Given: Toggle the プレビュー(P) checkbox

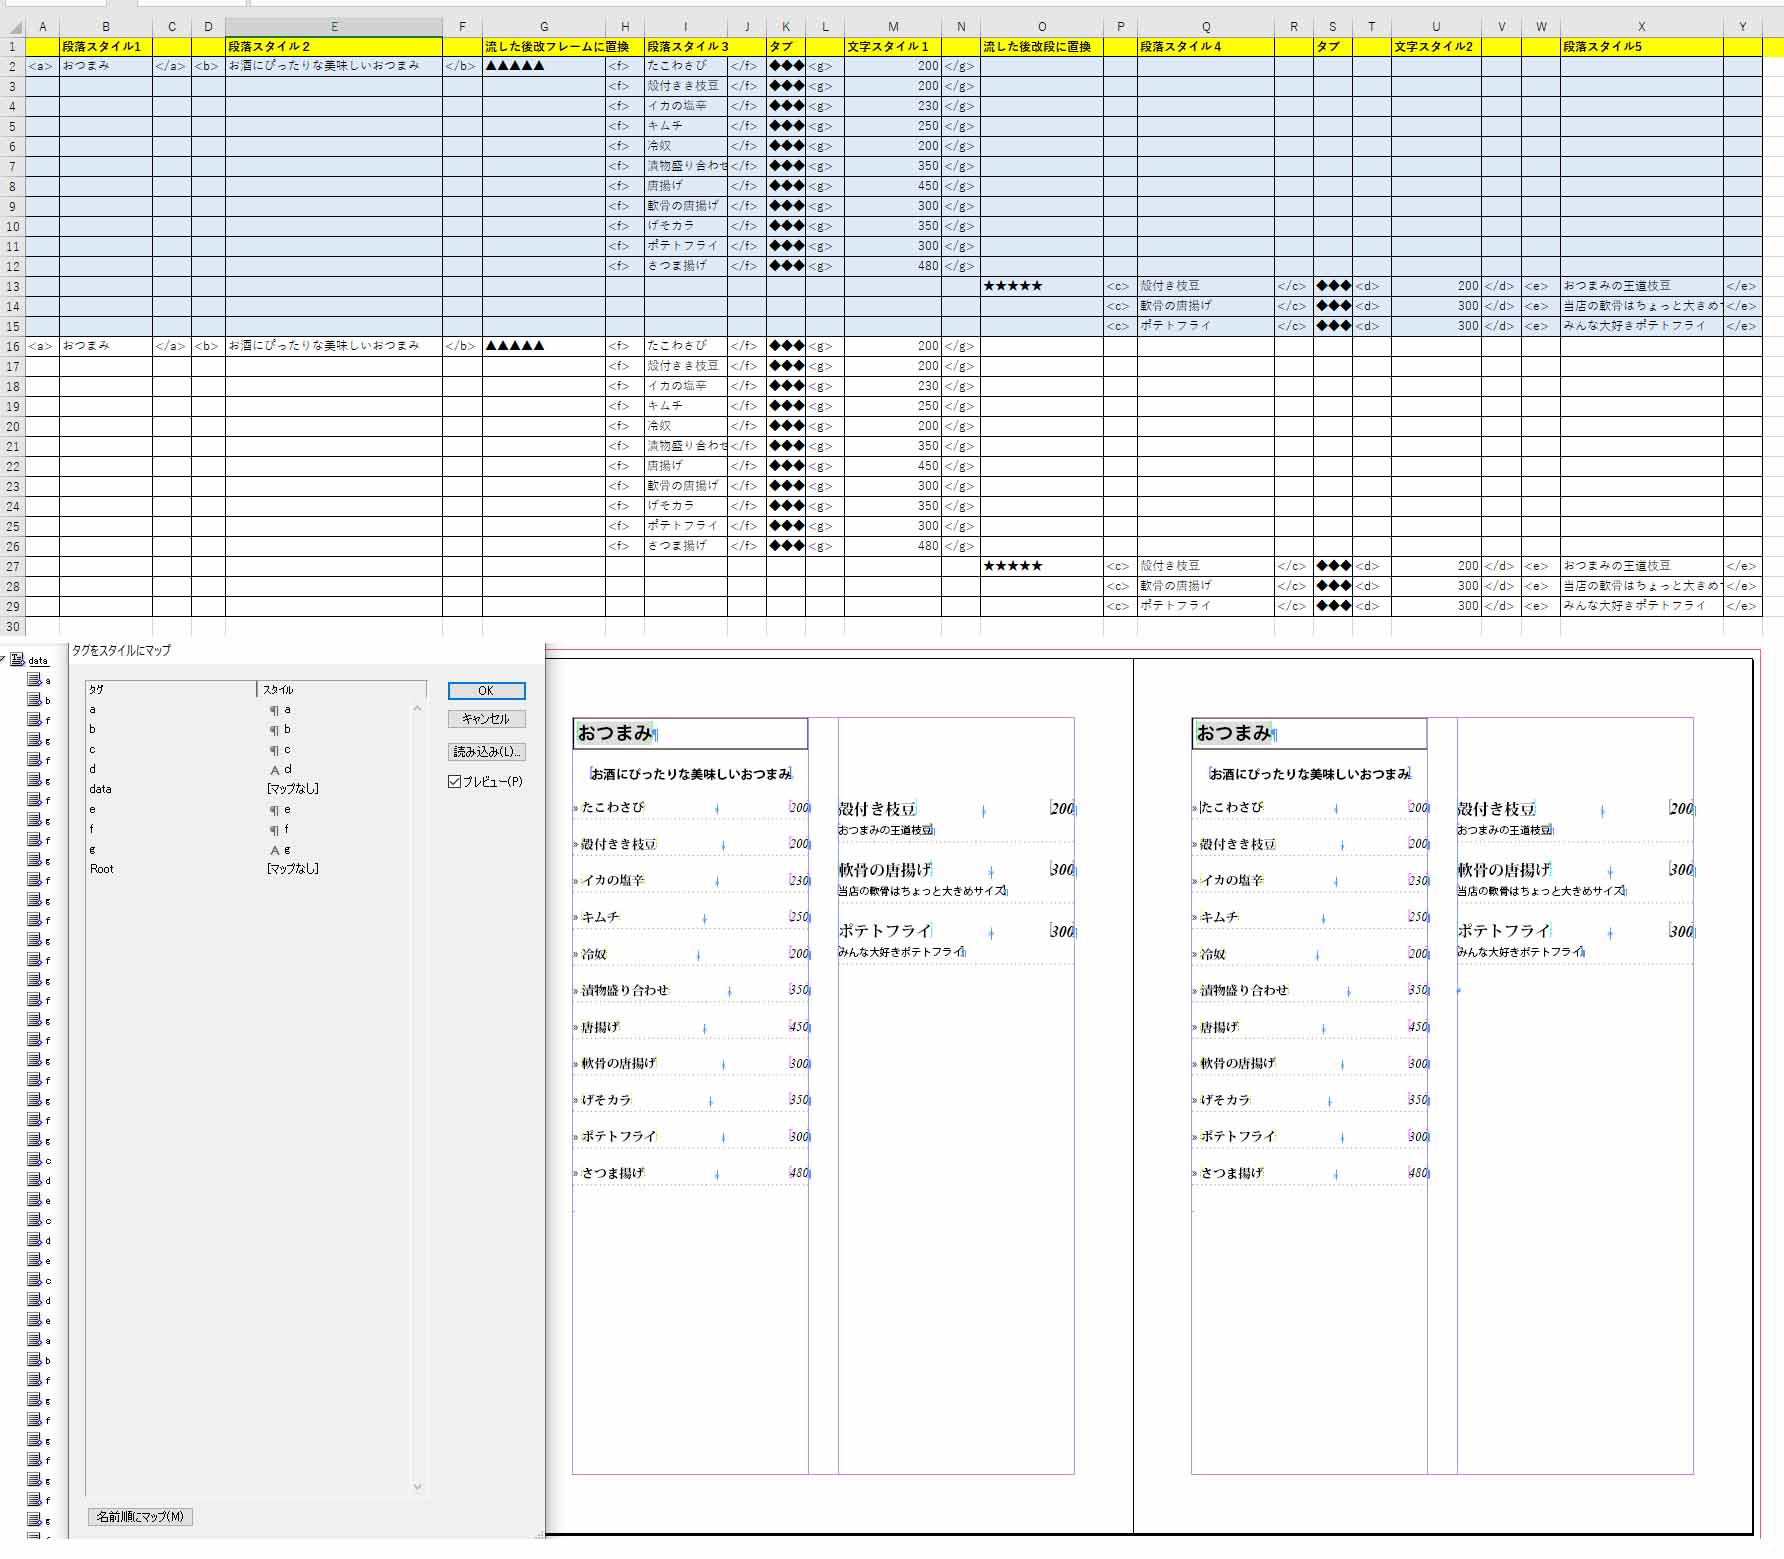Looking at the screenshot, I should click(455, 782).
